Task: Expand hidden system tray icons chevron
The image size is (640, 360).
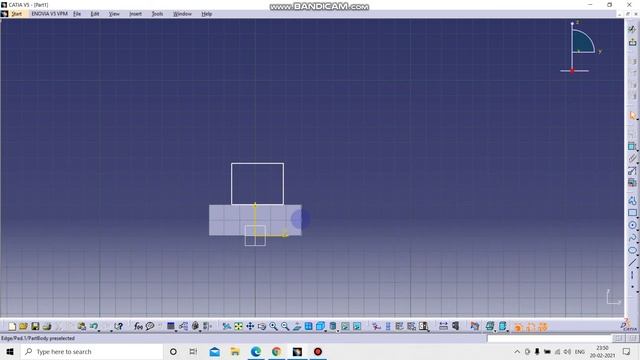Action: pyautogui.click(x=517, y=351)
